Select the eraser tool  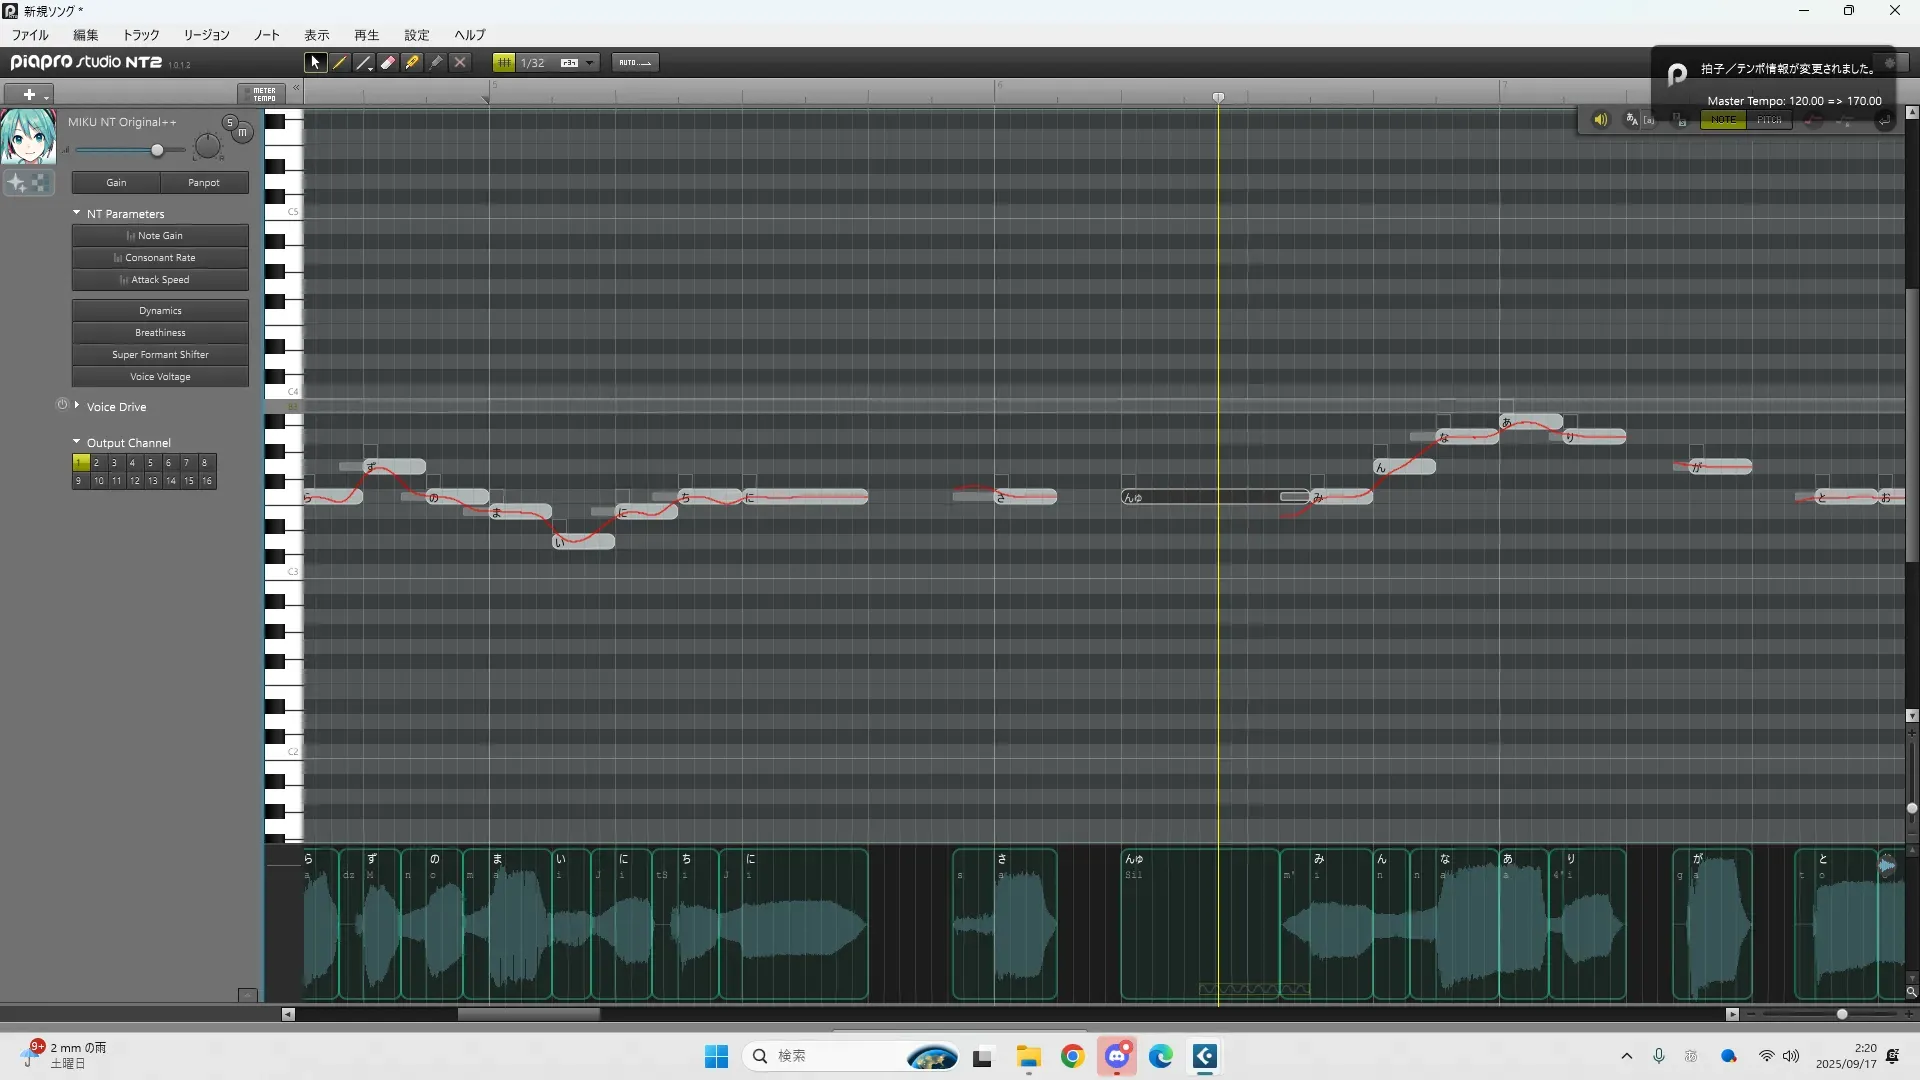pos(388,62)
